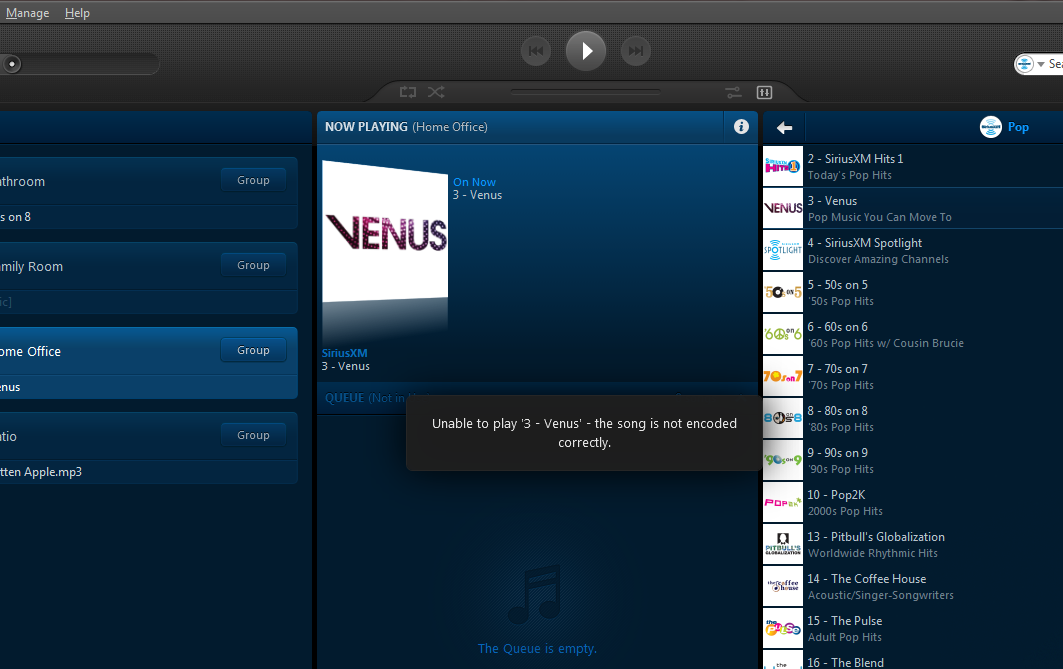Skip to the next track
Image resolution: width=1063 pixels, height=669 pixels.
coord(636,51)
